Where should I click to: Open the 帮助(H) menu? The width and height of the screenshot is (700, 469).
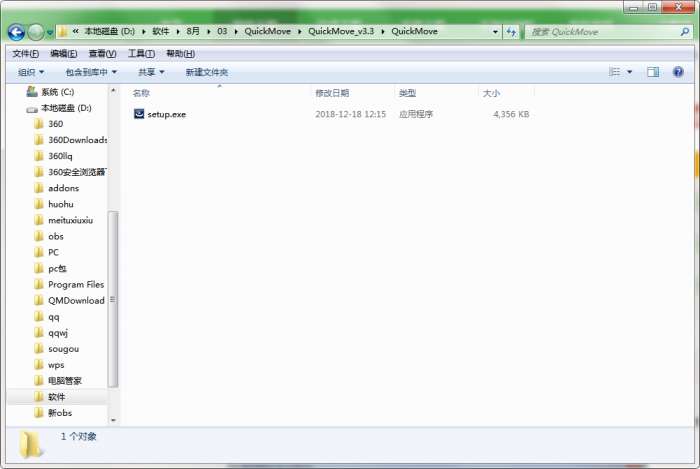coord(180,54)
